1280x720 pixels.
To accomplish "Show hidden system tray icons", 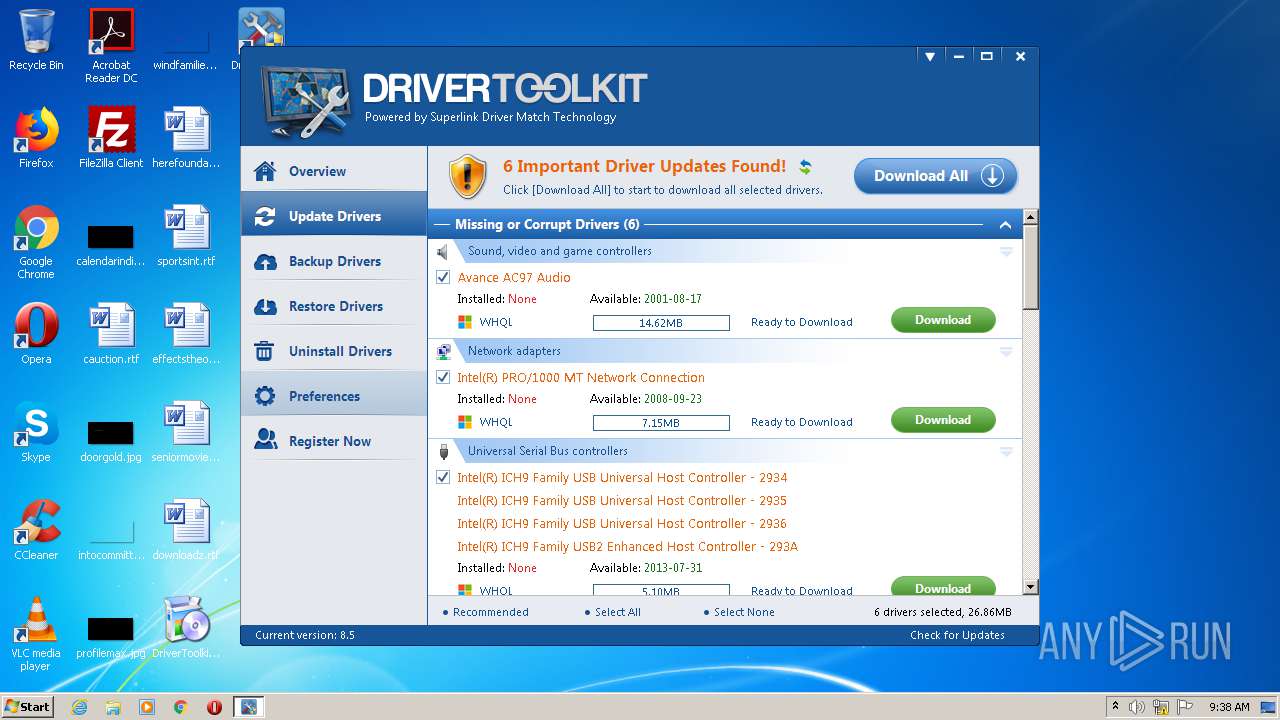I will [1114, 707].
